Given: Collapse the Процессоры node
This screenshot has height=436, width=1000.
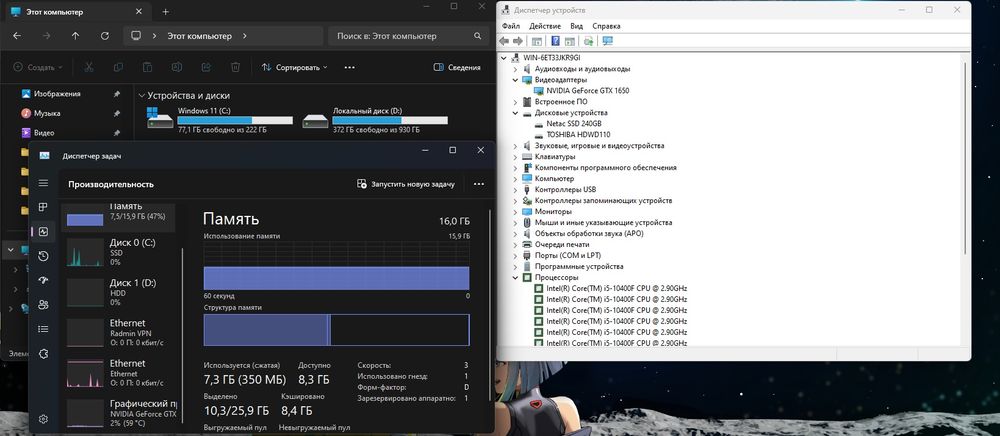Looking at the screenshot, I should (x=515, y=278).
